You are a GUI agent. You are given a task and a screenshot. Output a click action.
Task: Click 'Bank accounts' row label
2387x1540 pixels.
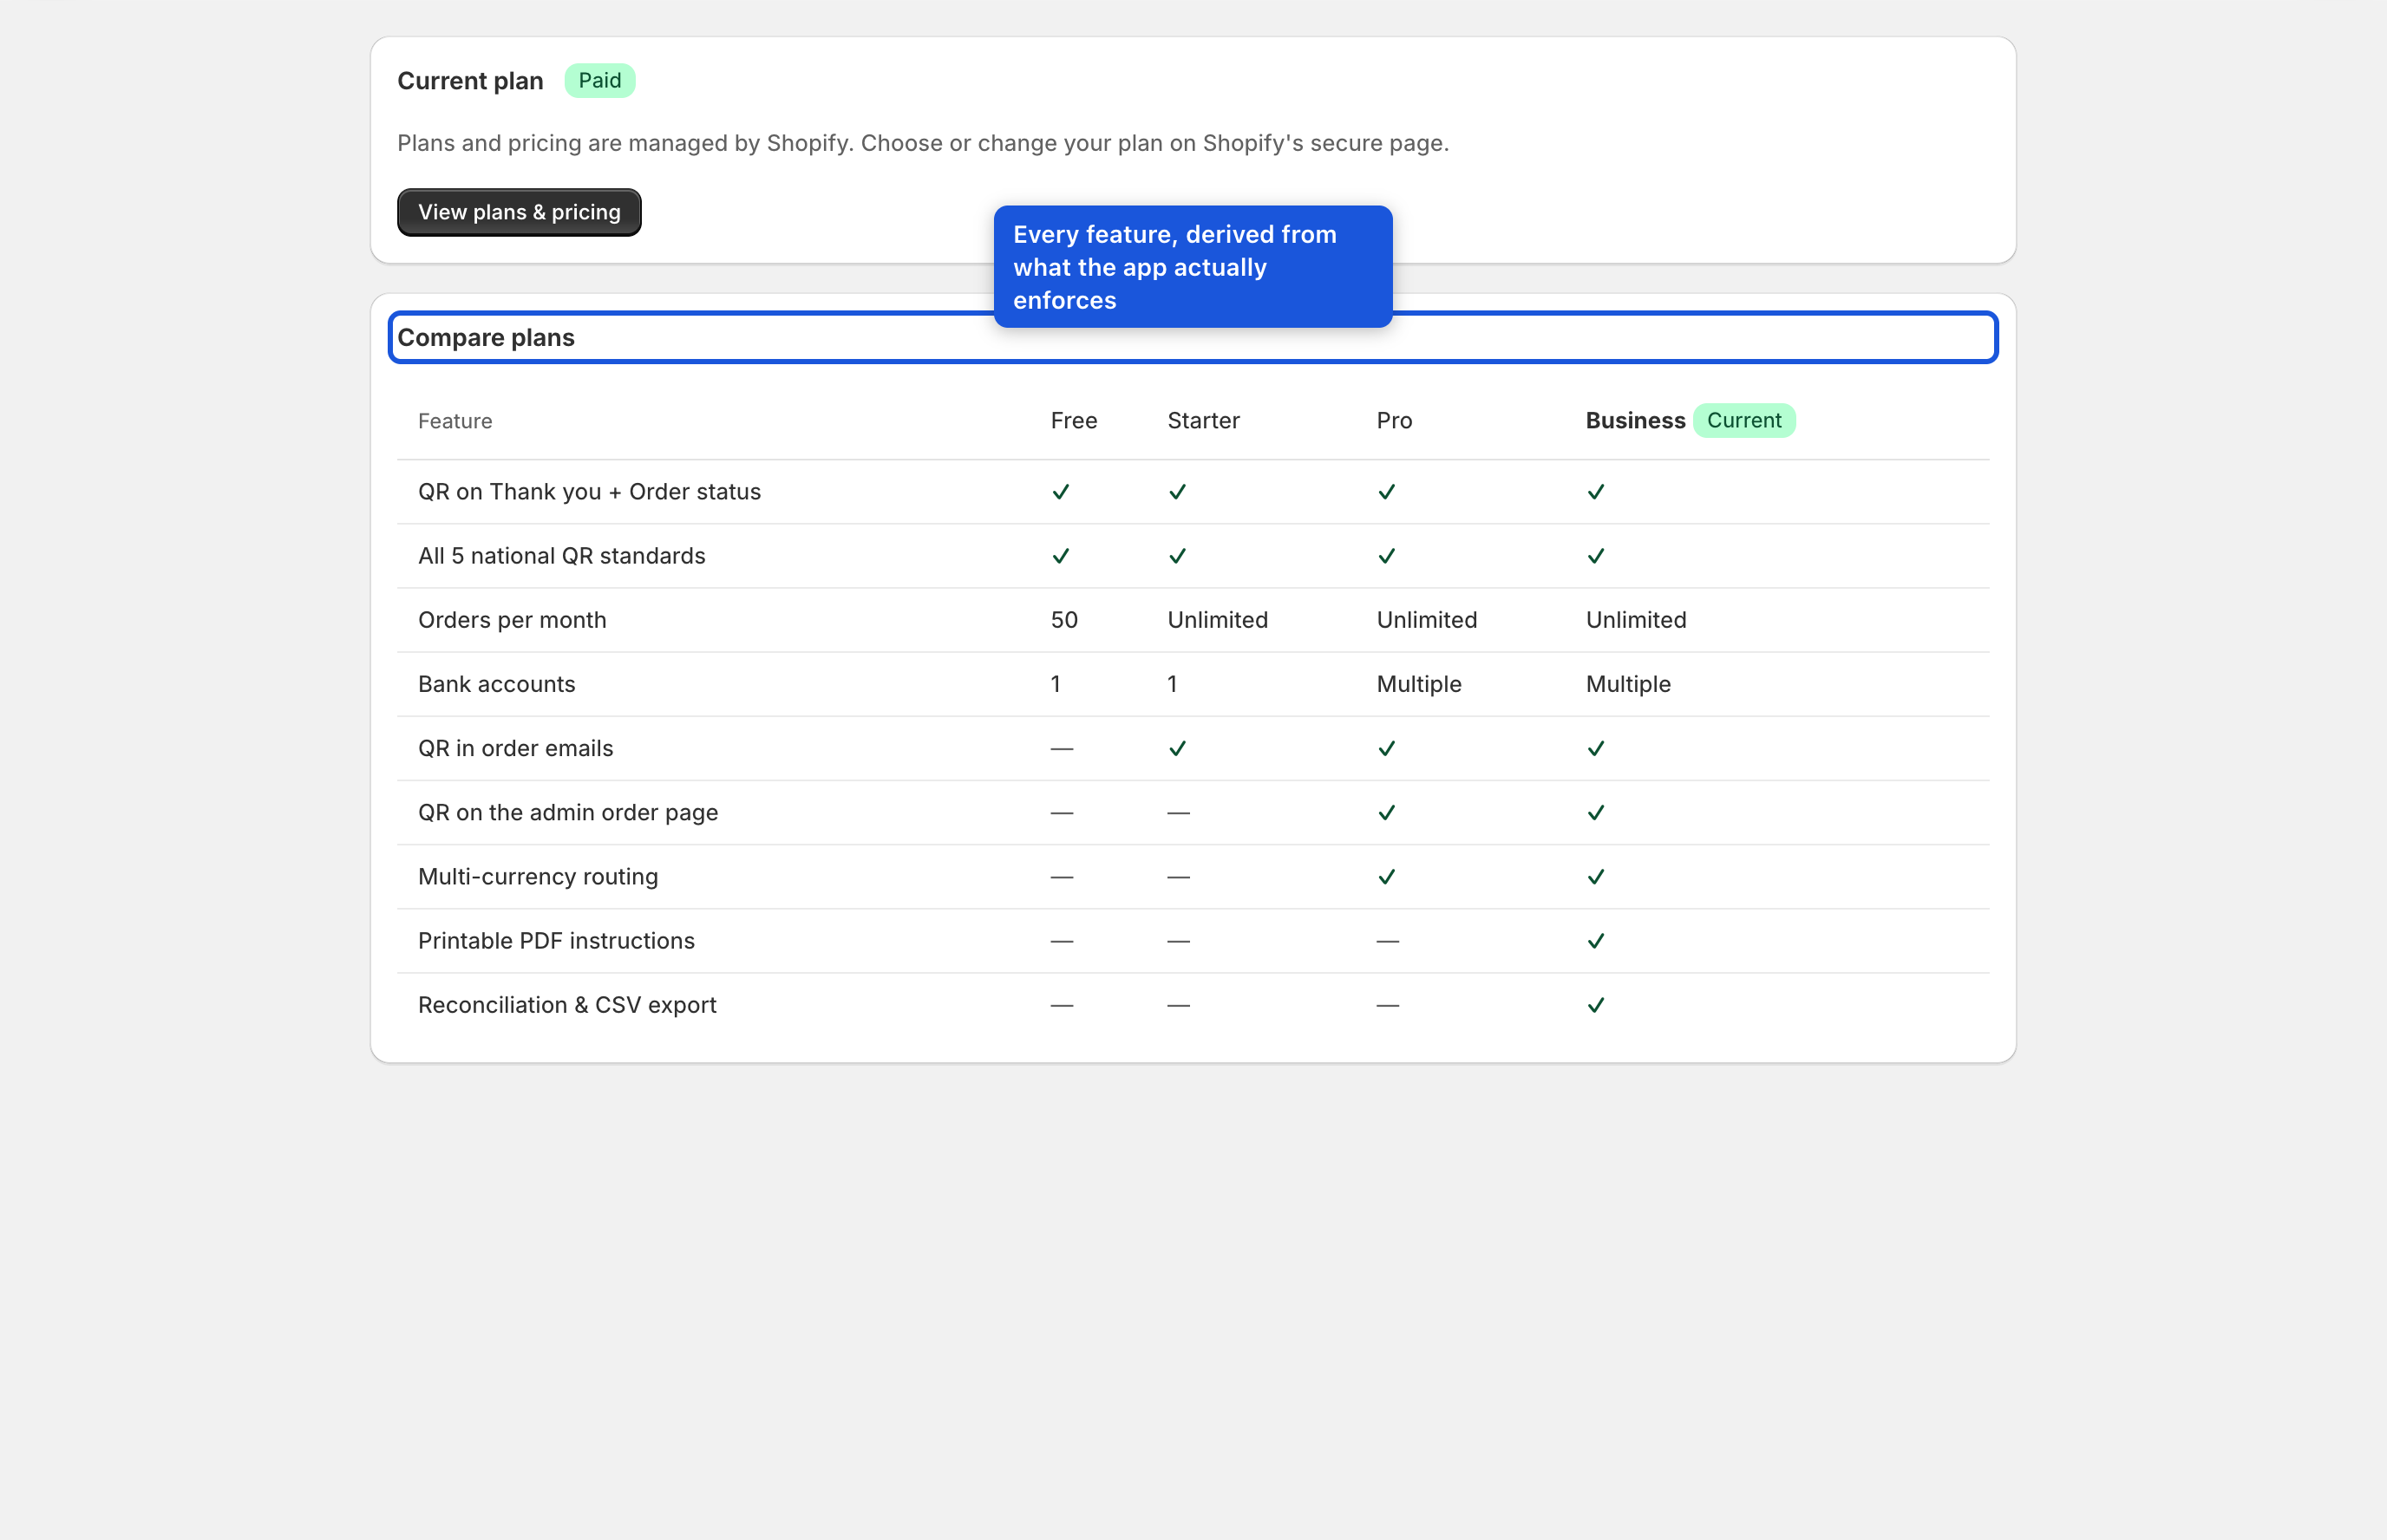pos(496,684)
